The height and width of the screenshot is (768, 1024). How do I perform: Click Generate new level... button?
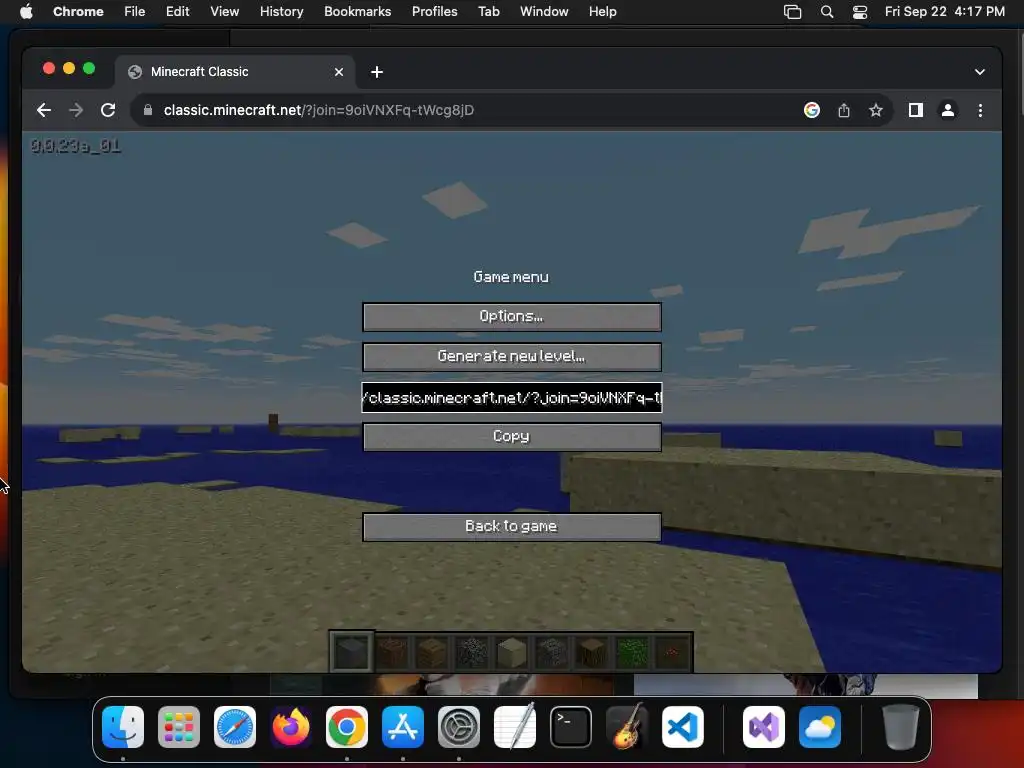(512, 357)
